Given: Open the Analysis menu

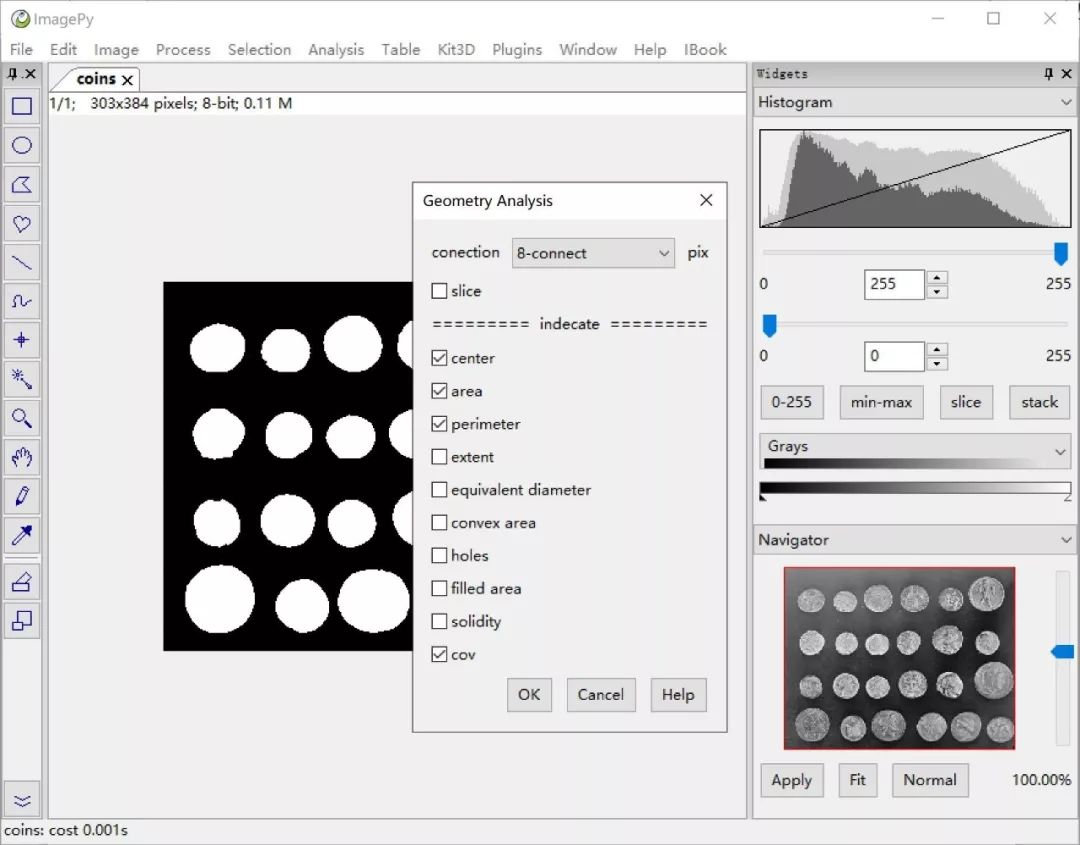Looking at the screenshot, I should 336,49.
